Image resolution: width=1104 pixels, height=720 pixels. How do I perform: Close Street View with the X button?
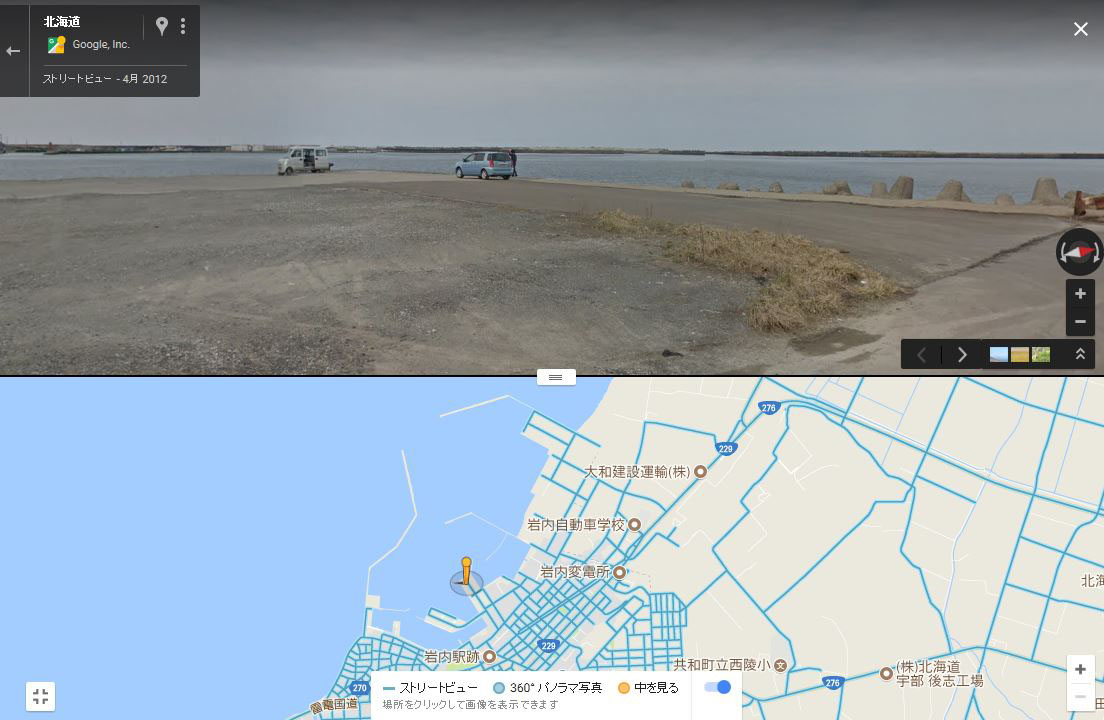coord(1080,29)
